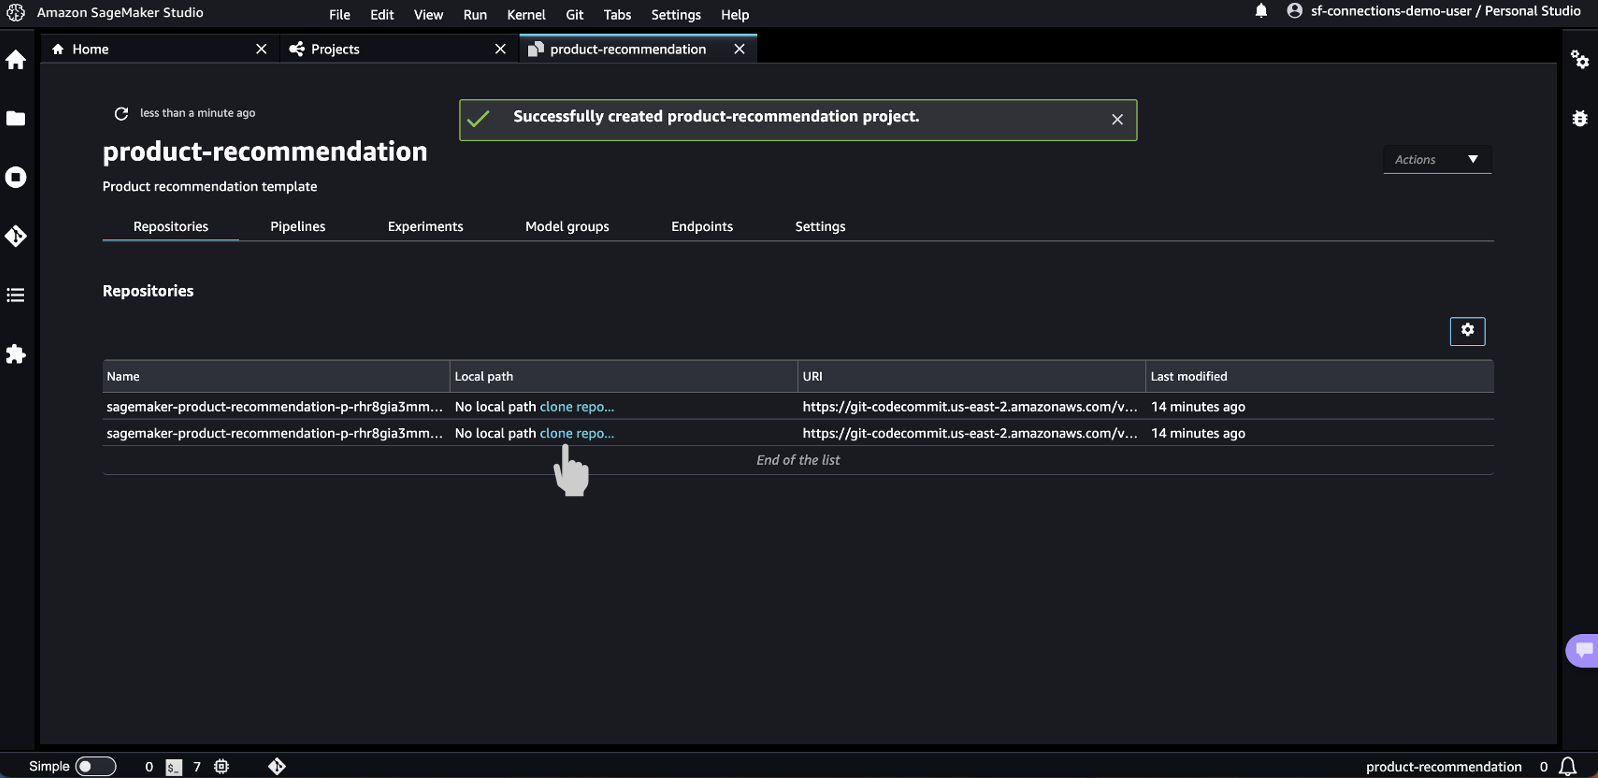Click the Last modified column header
1598x778 pixels.
[1320, 377]
